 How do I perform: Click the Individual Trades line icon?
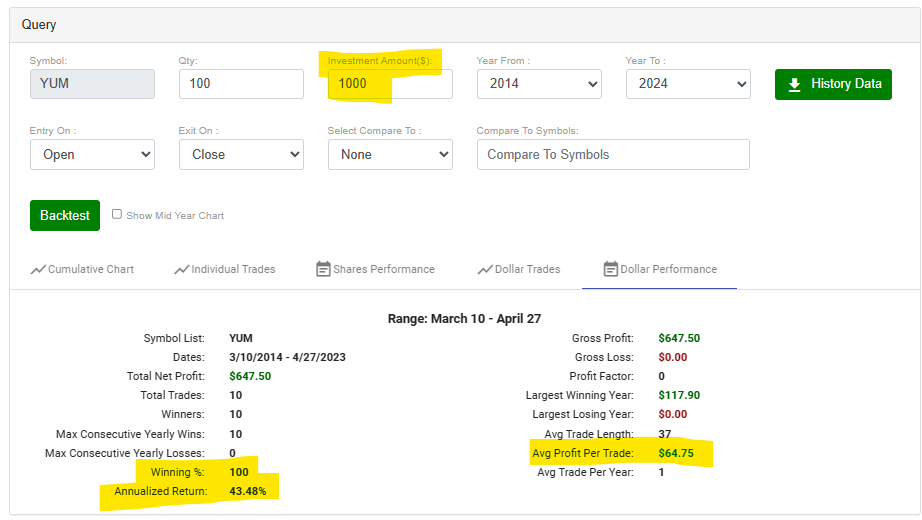pos(182,269)
